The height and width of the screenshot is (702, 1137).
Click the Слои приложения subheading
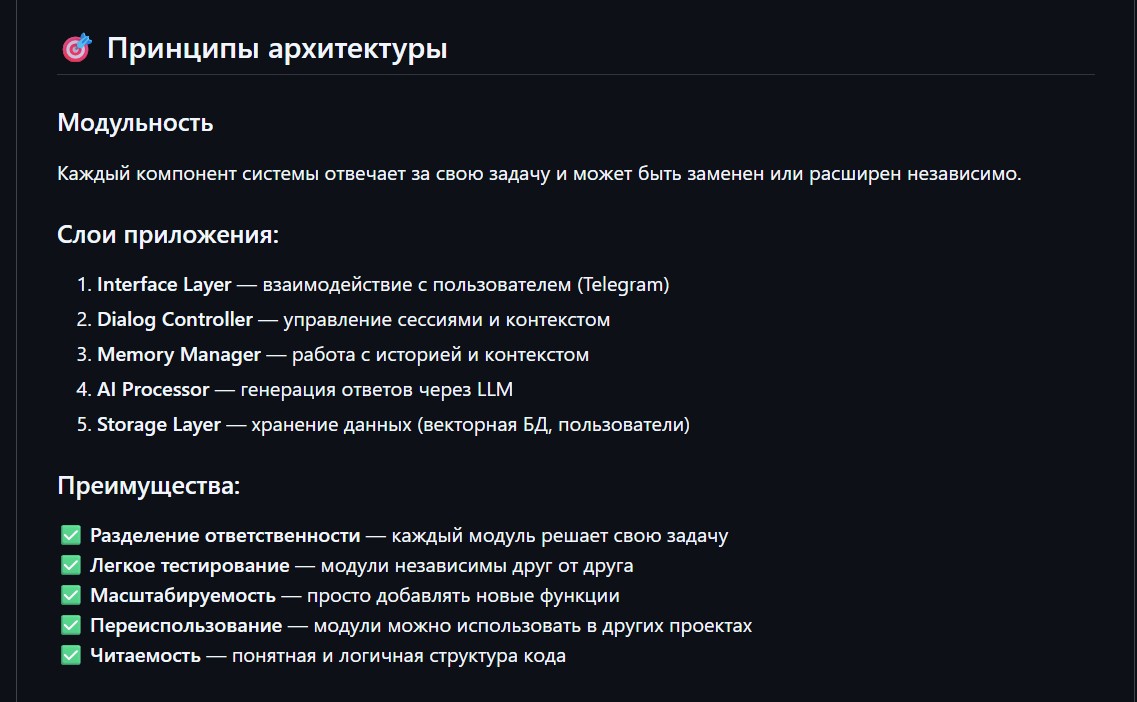pyautogui.click(x=168, y=236)
